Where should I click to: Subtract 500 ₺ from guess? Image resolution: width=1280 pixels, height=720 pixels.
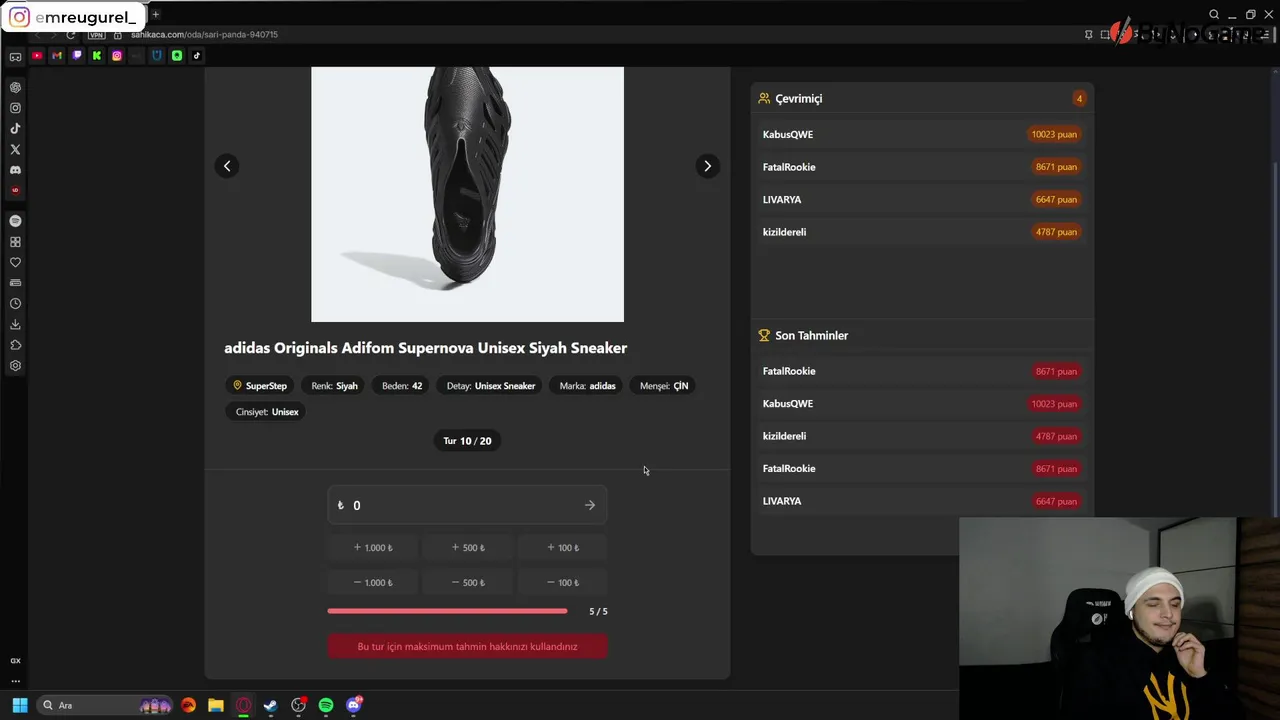point(467,582)
